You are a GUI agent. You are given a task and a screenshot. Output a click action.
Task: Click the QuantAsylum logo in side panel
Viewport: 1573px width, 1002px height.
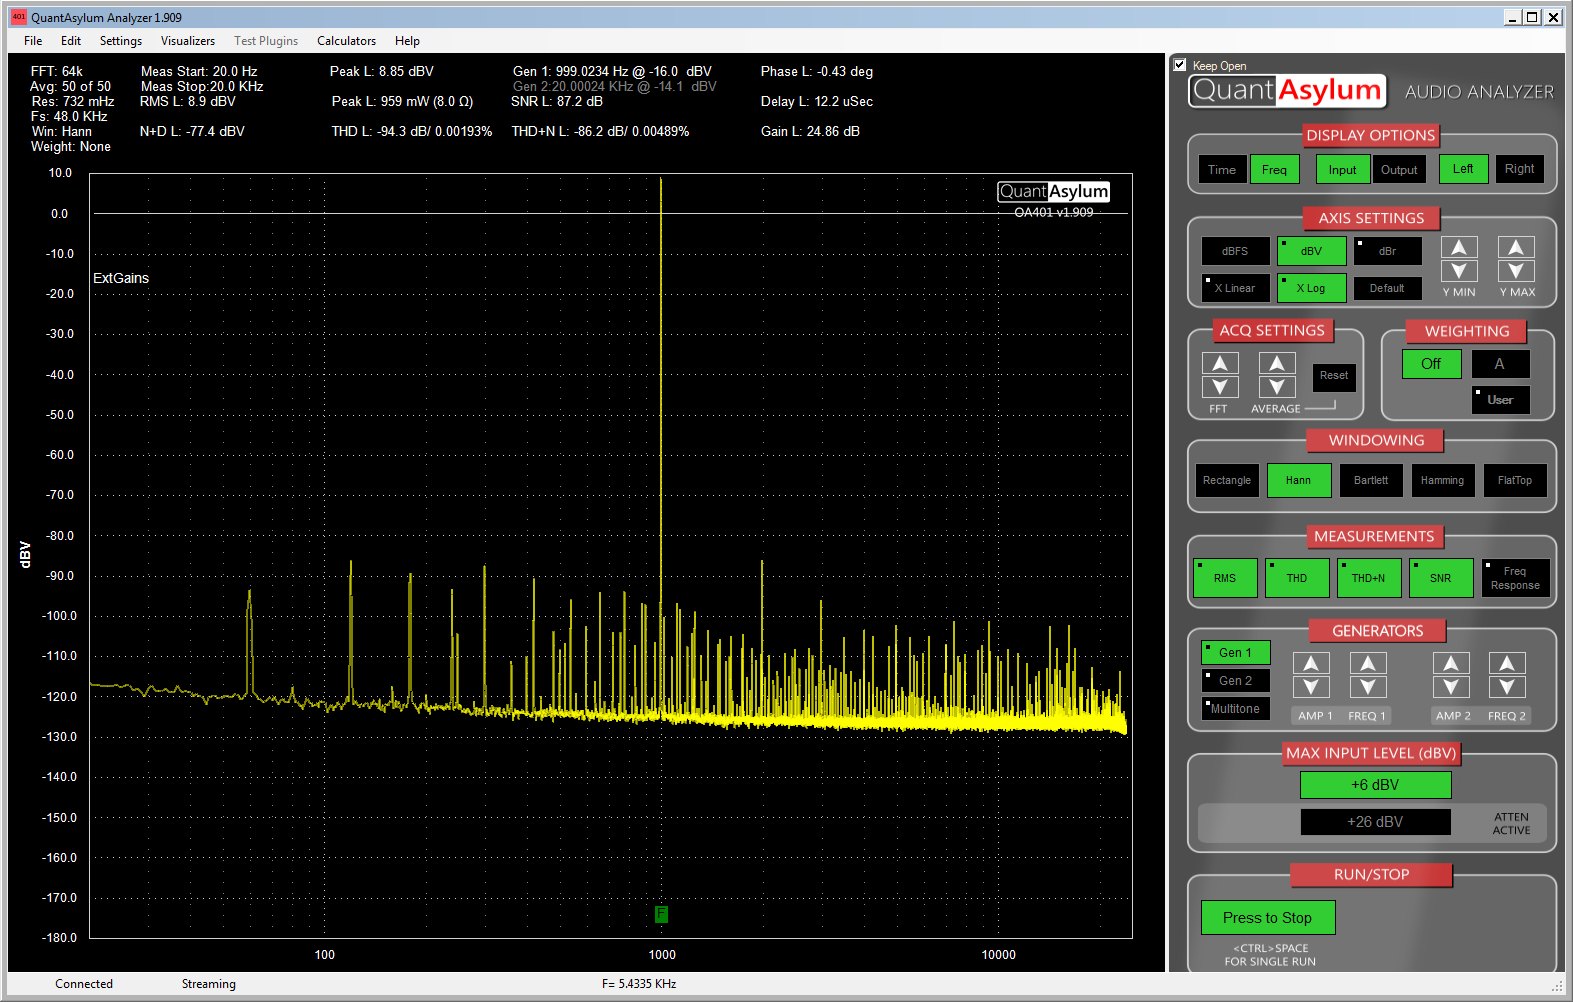pyautogui.click(x=1287, y=91)
